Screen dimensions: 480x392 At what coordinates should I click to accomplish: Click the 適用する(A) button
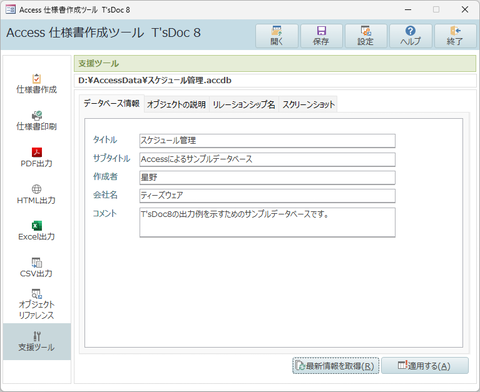(x=425, y=366)
